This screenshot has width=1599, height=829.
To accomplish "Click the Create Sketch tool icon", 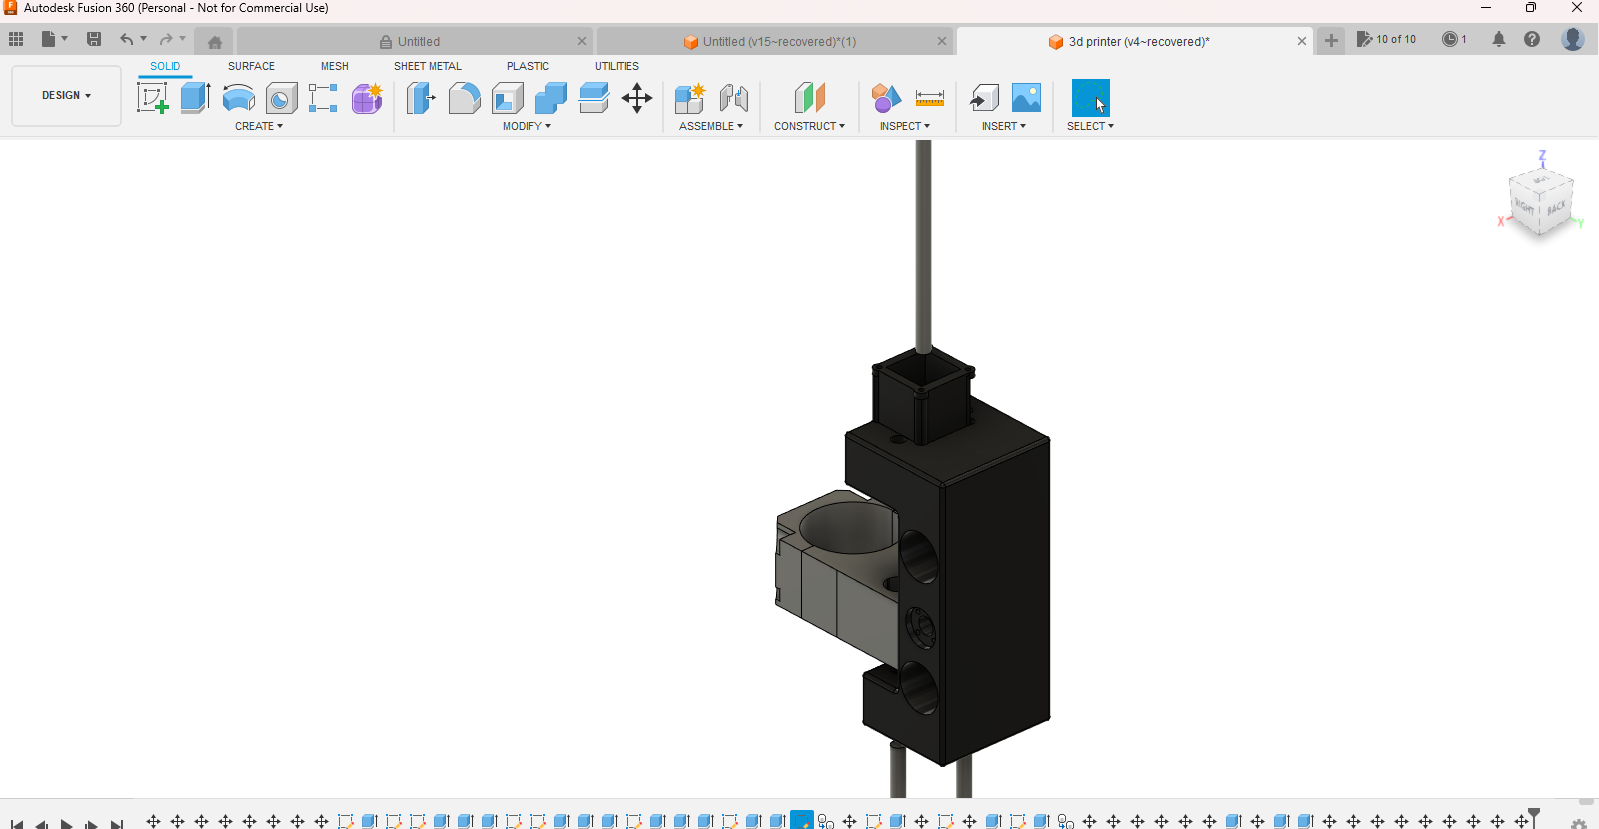I will pos(152,98).
